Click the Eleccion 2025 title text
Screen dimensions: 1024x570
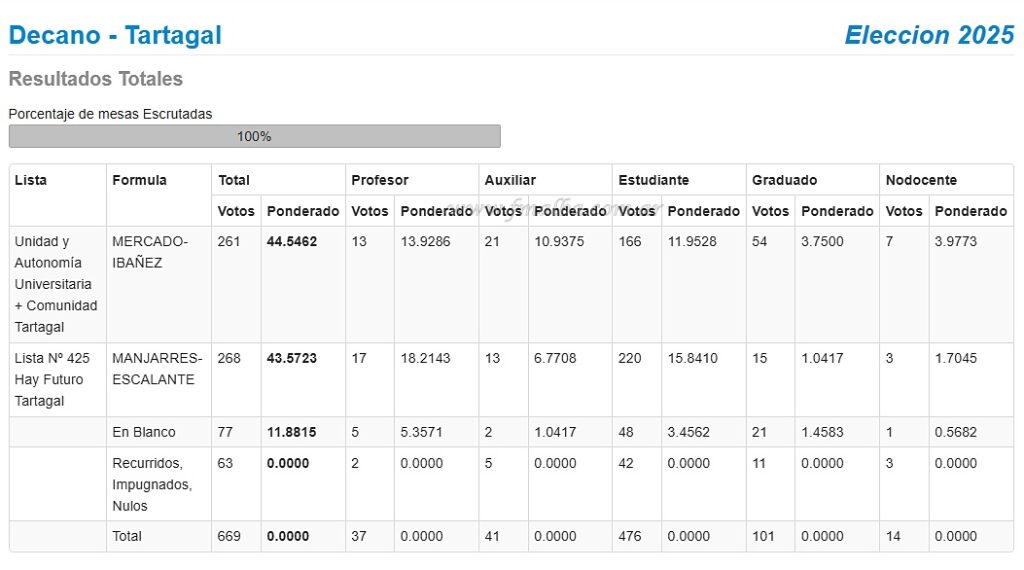(929, 35)
